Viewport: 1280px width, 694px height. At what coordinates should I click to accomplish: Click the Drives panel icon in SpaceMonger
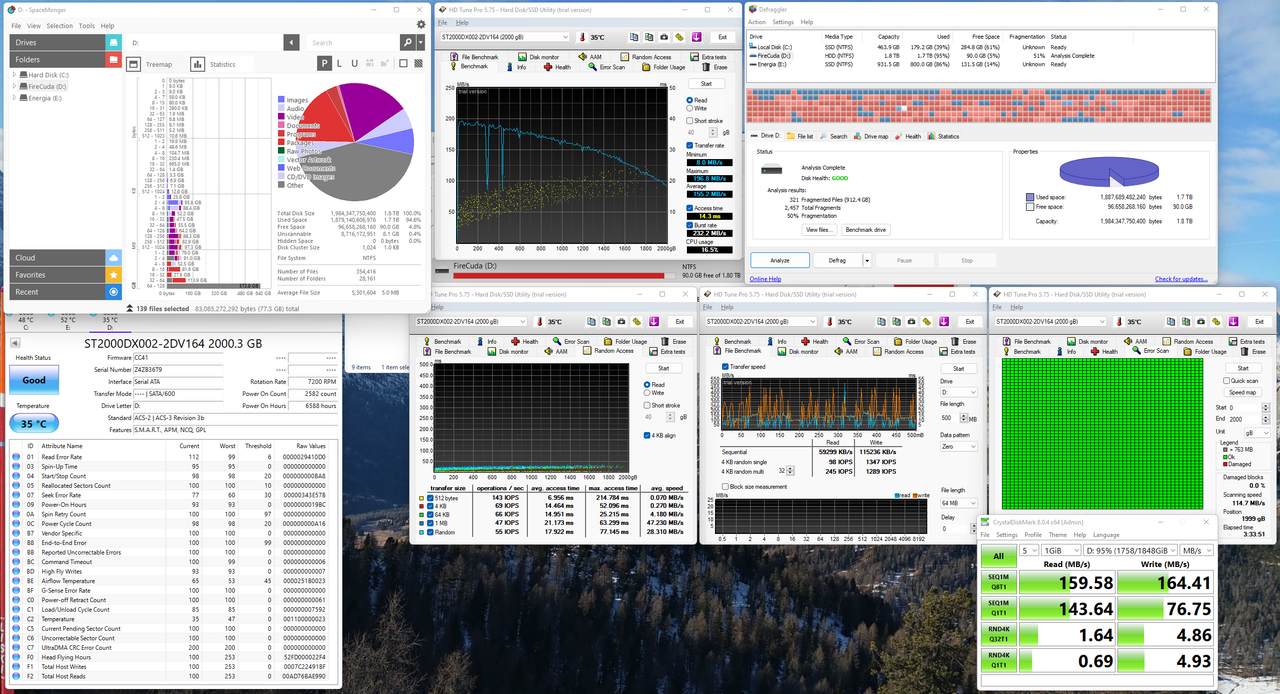[x=114, y=42]
